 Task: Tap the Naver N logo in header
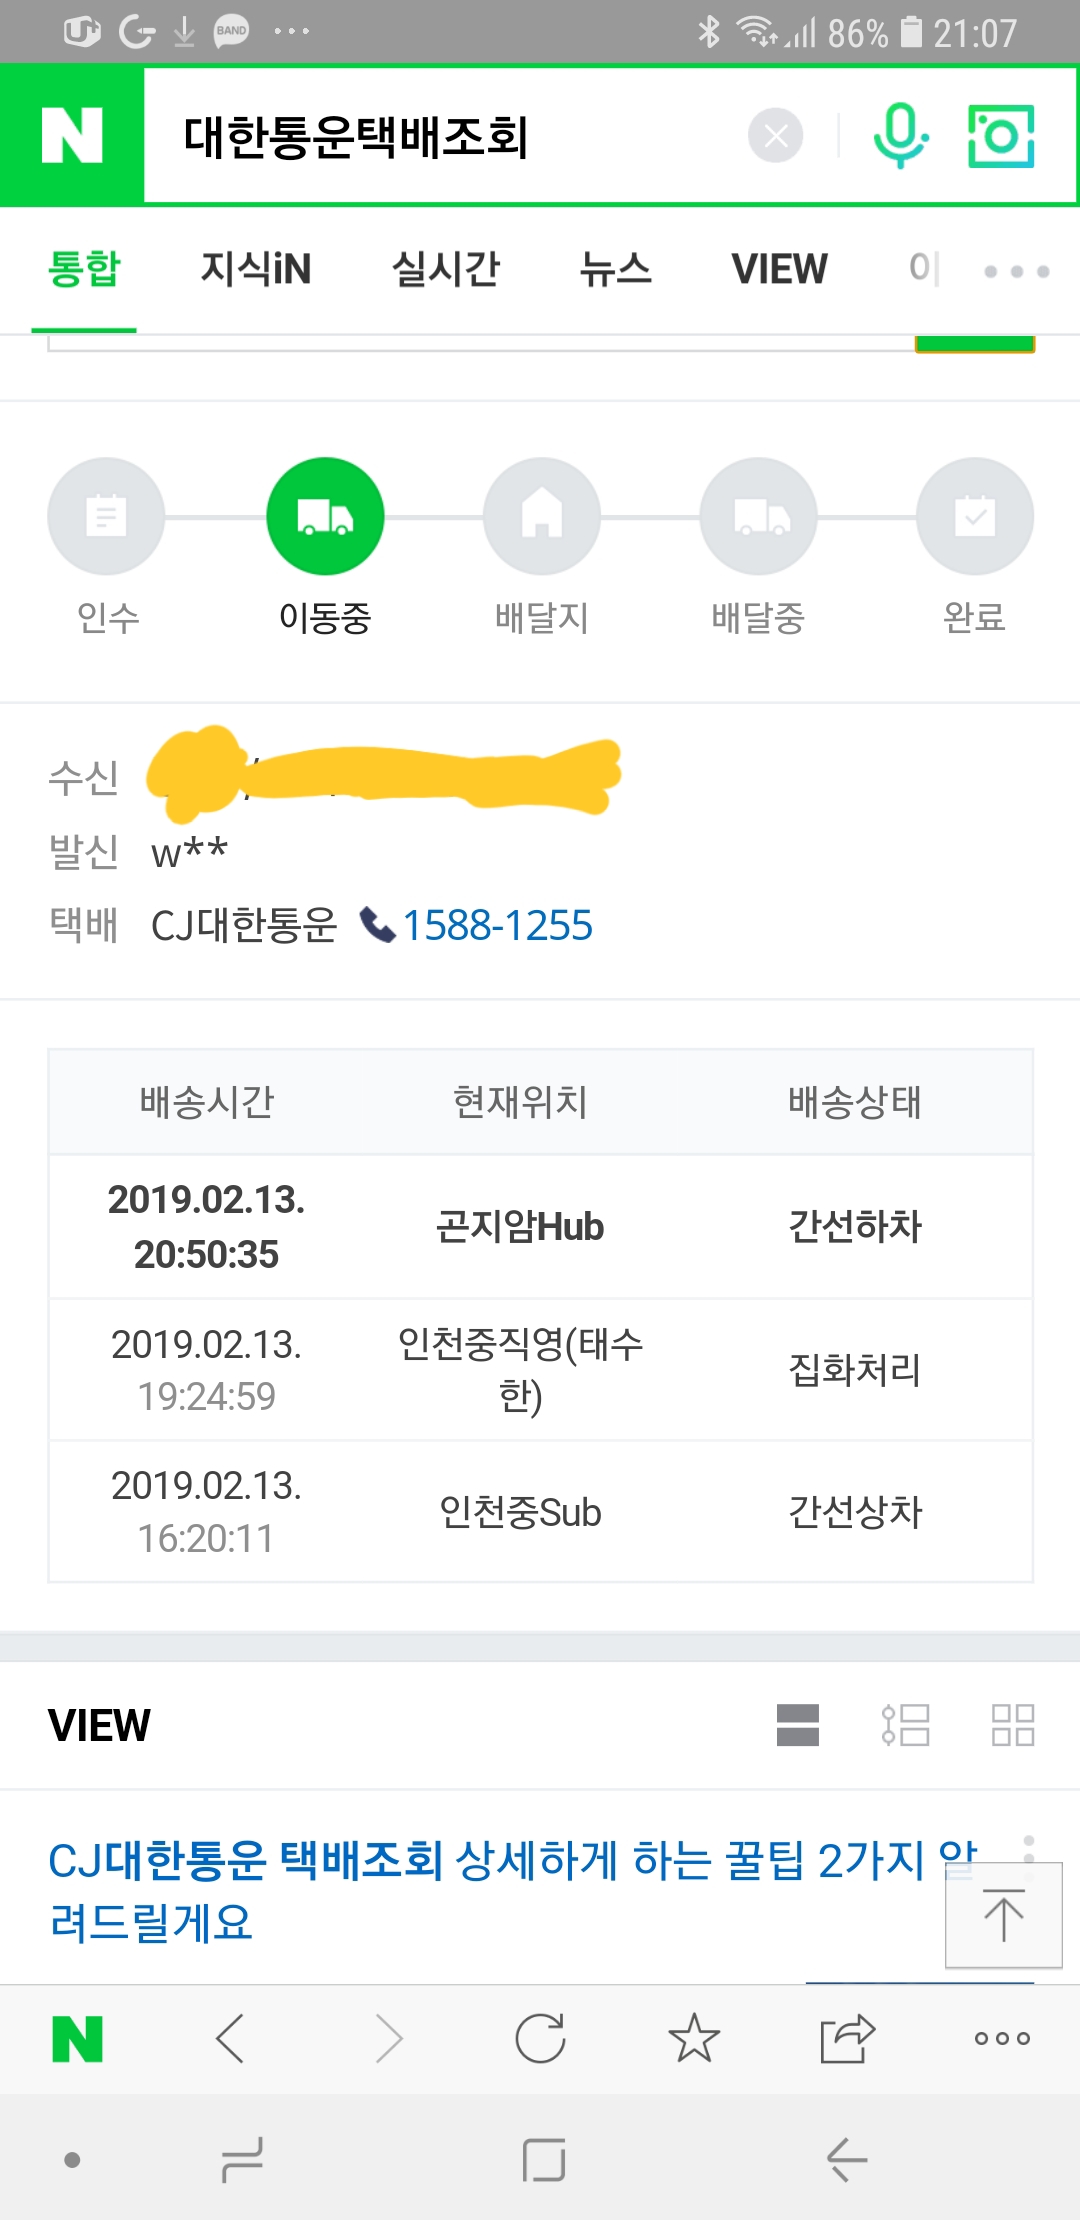click(x=72, y=136)
